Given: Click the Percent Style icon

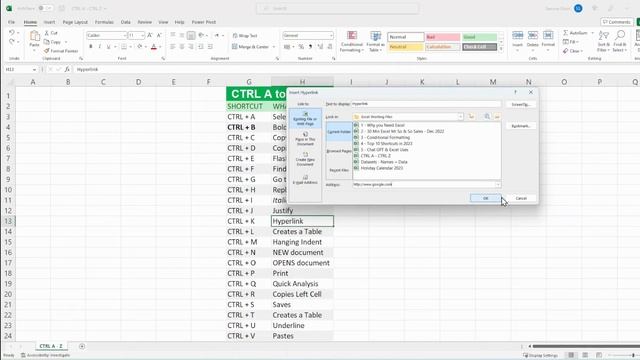Looking at the screenshot, I should pyautogui.click(x=301, y=47).
